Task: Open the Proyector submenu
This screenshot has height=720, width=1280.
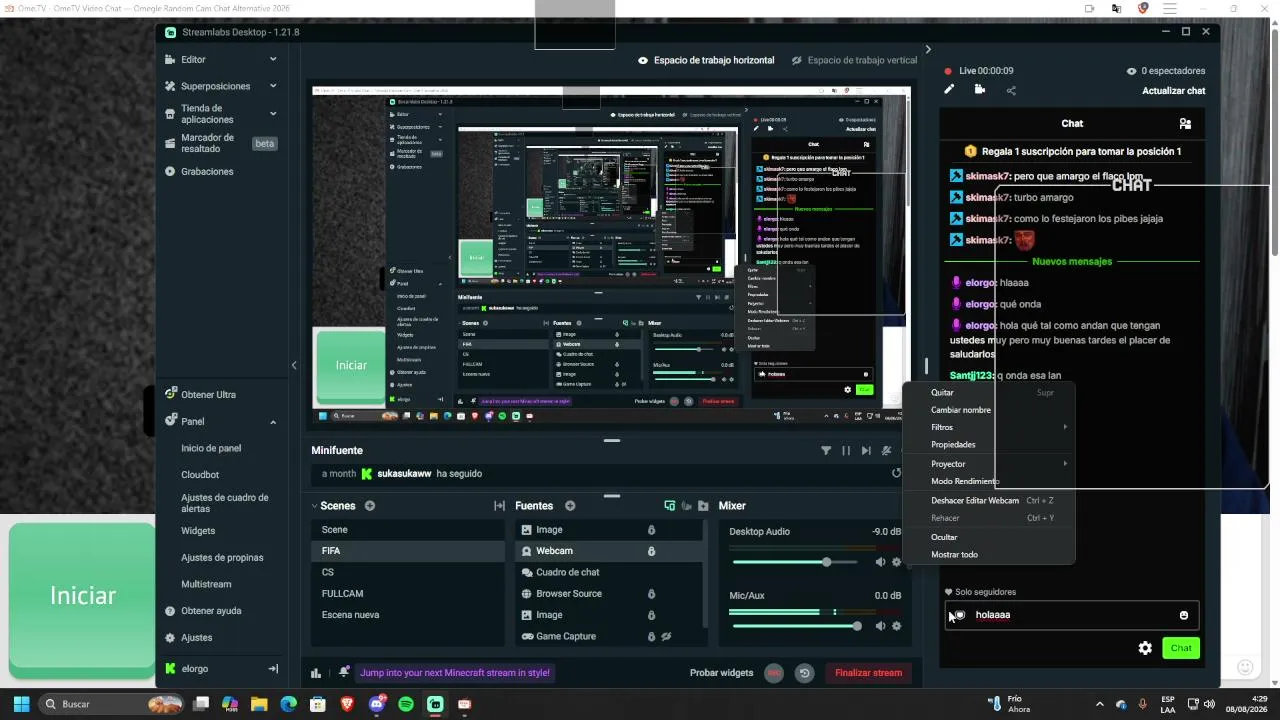Action: pyautogui.click(x=989, y=464)
